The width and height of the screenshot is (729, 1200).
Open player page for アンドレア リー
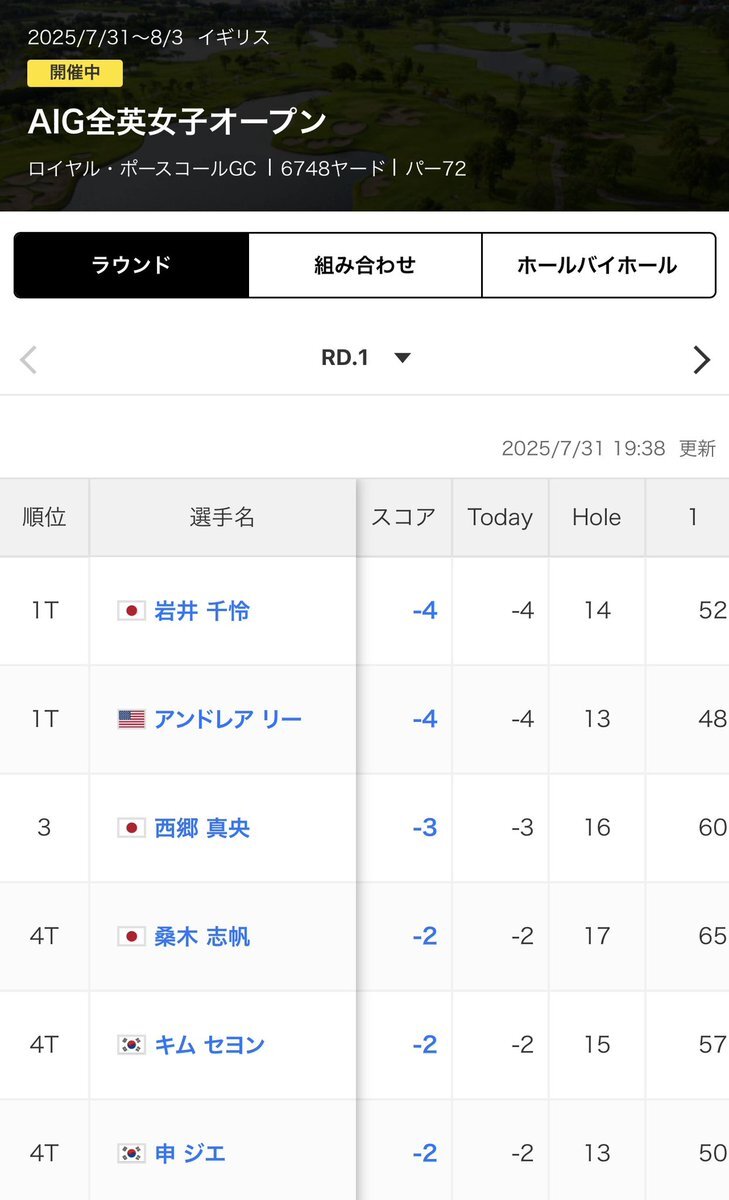[228, 719]
